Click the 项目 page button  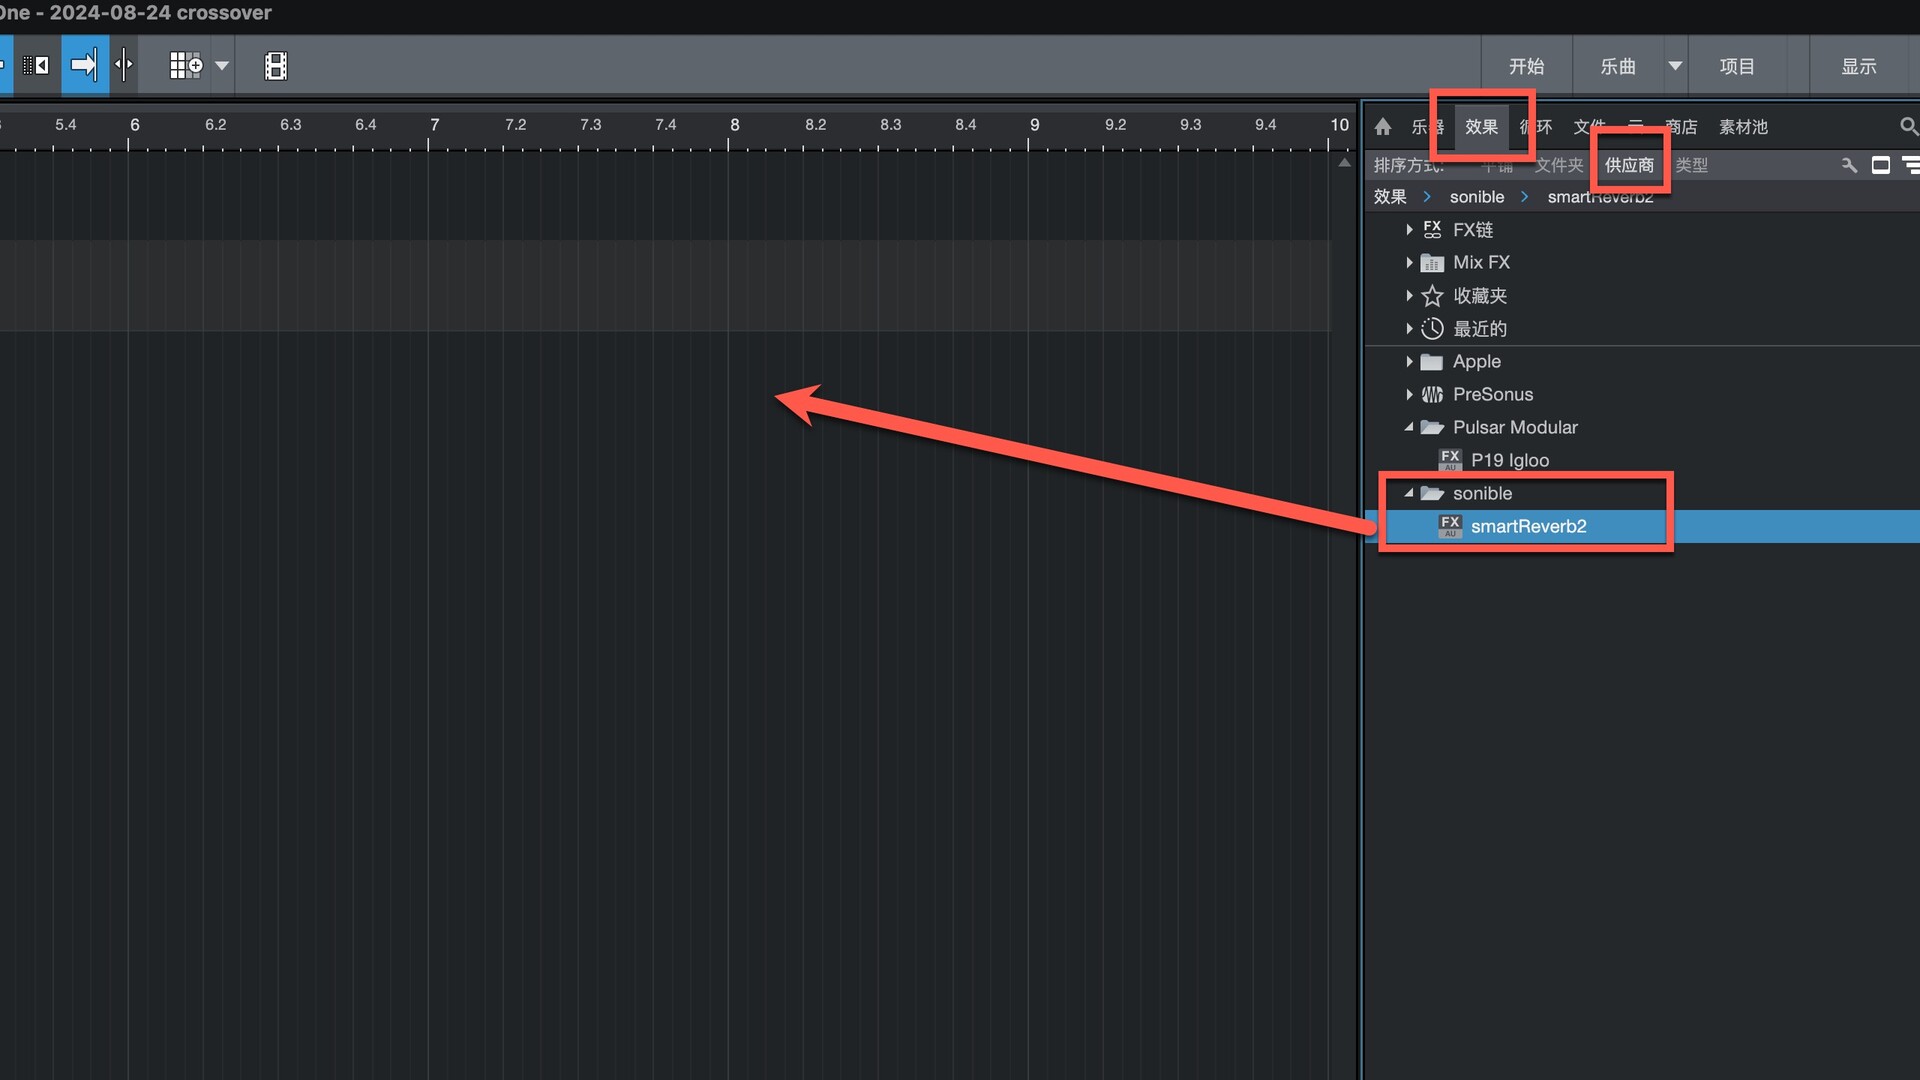pos(1737,66)
